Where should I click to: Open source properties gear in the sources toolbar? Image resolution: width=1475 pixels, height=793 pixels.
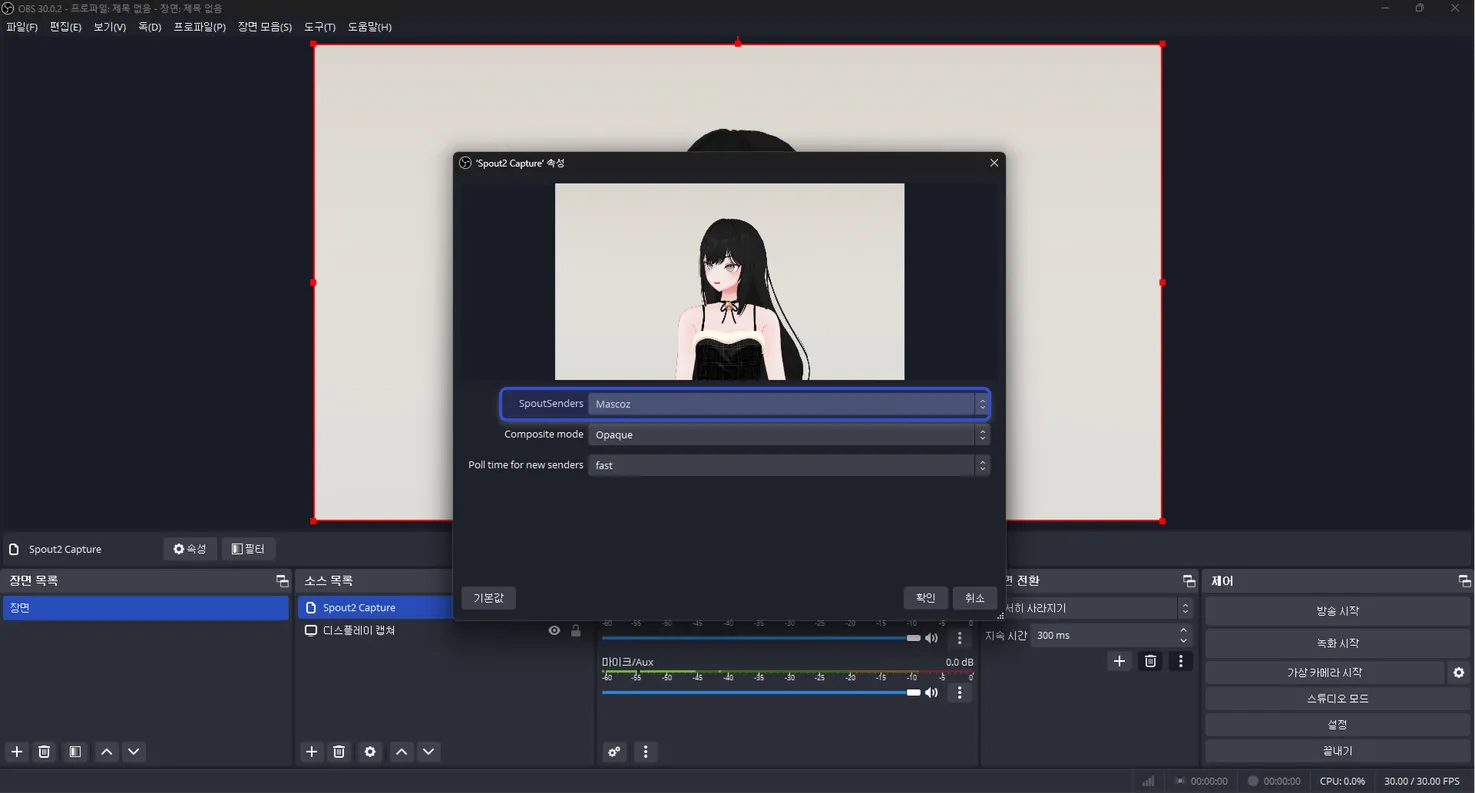tap(370, 752)
